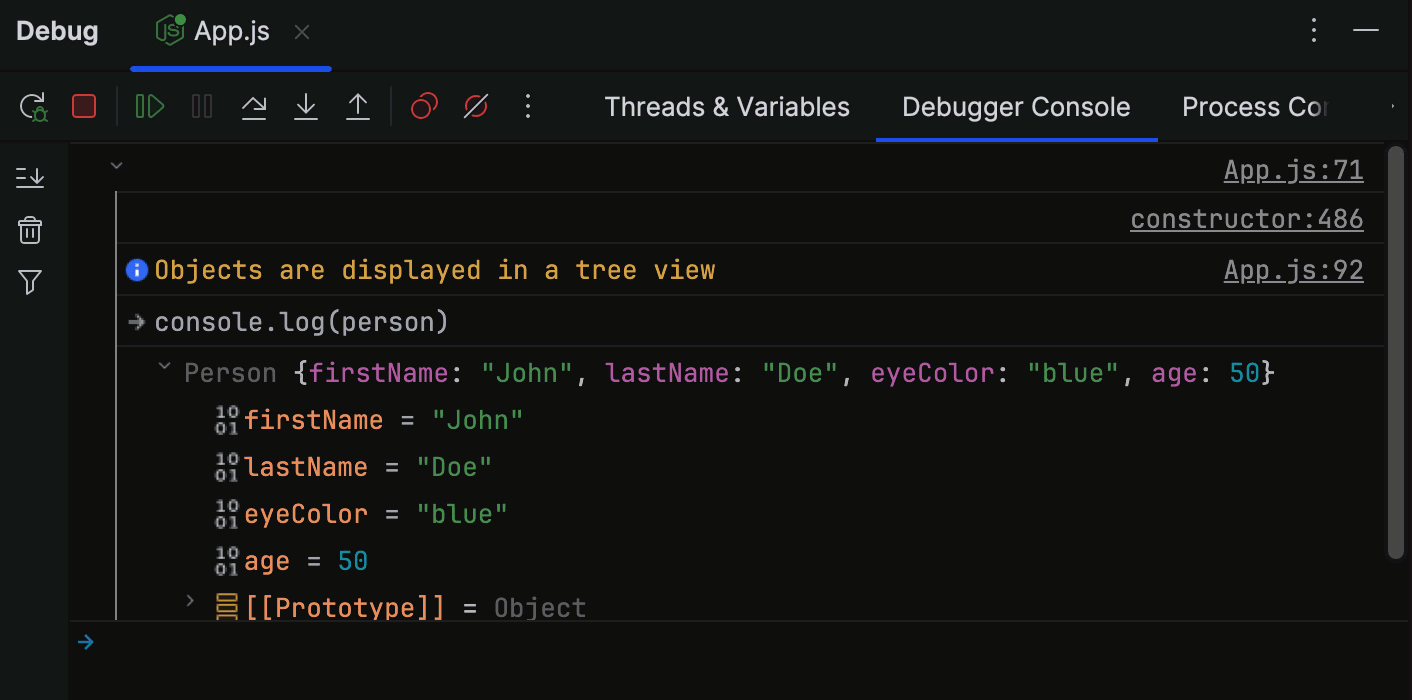Switch to the Threads & Variables tab
Screen dimensions: 1412x700
point(726,106)
